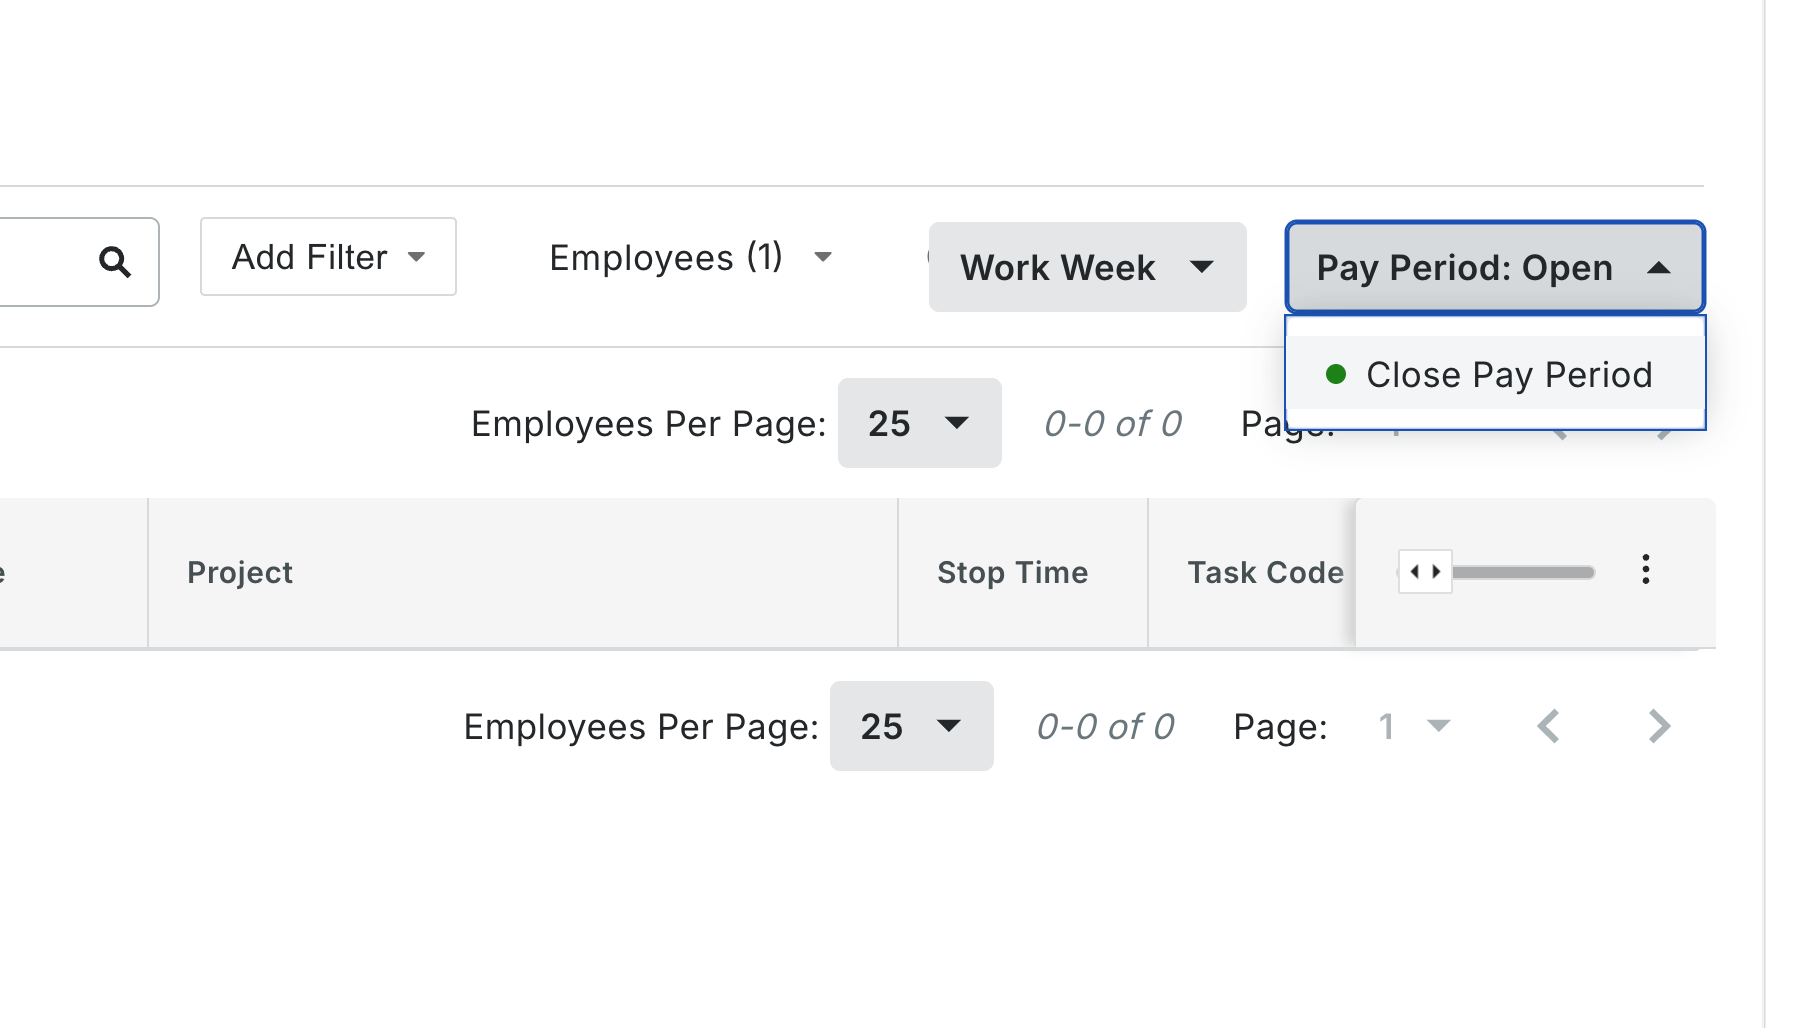Open the Work Week dropdown
This screenshot has width=1814, height=1028.
pyautogui.click(x=1087, y=267)
